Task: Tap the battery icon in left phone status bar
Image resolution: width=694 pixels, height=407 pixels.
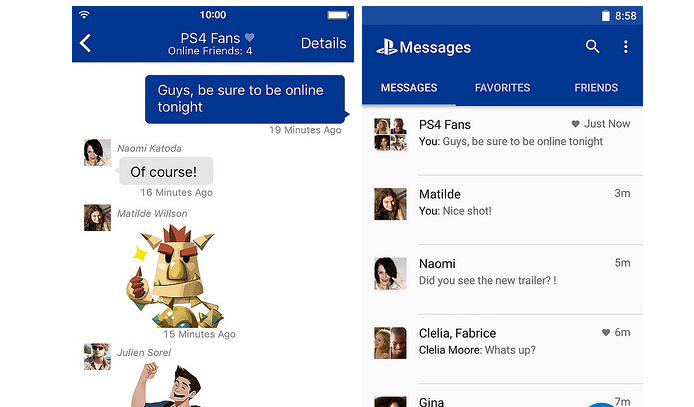Action: tap(338, 15)
